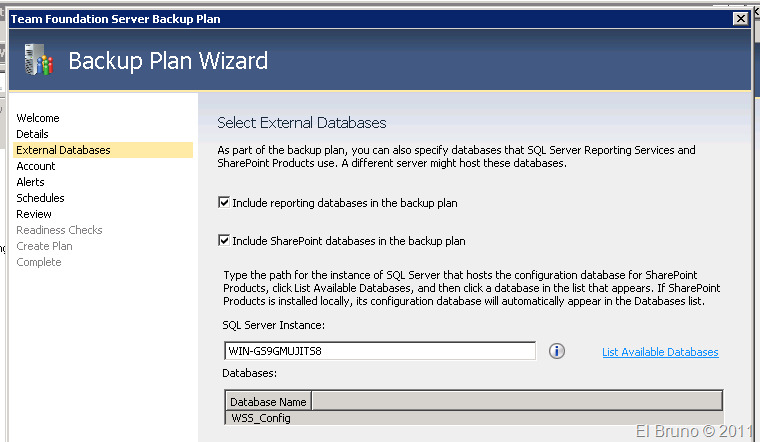Image resolution: width=760 pixels, height=442 pixels.
Task: Click into the SQL Server Instance field
Action: (x=380, y=351)
